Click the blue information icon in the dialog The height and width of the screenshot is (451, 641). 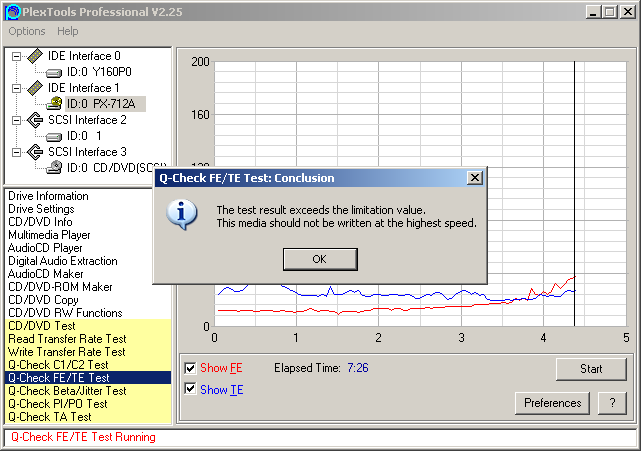(182, 214)
